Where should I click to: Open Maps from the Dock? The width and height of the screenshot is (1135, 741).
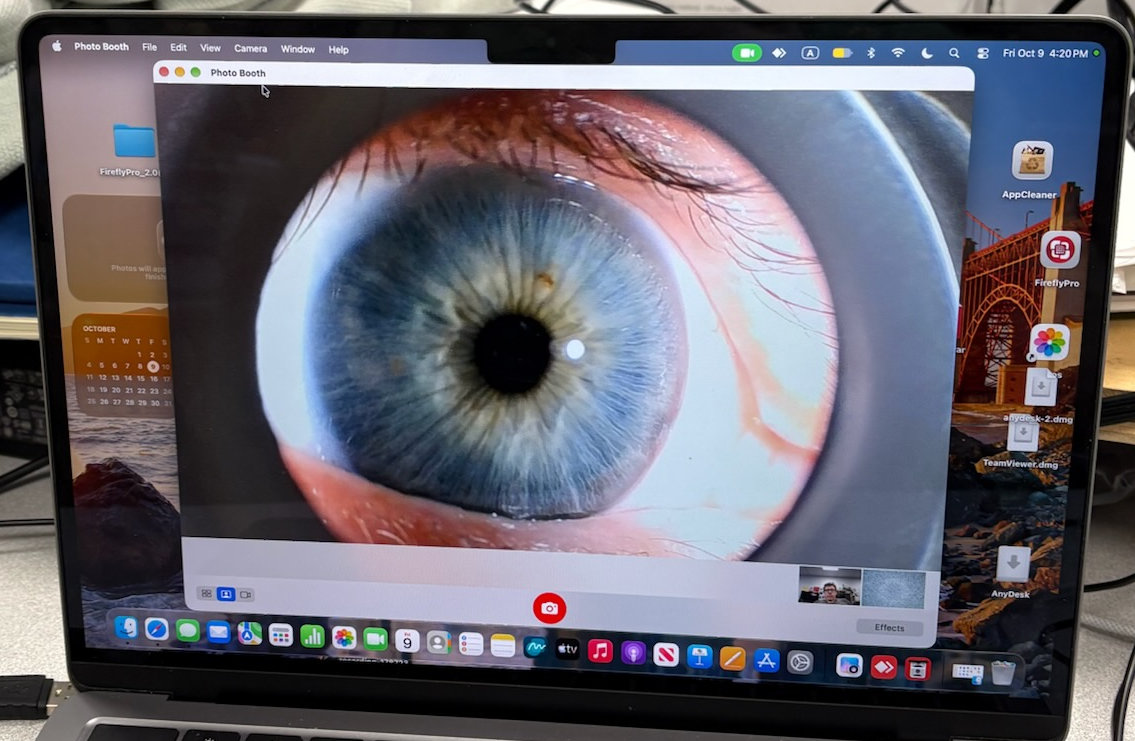249,634
